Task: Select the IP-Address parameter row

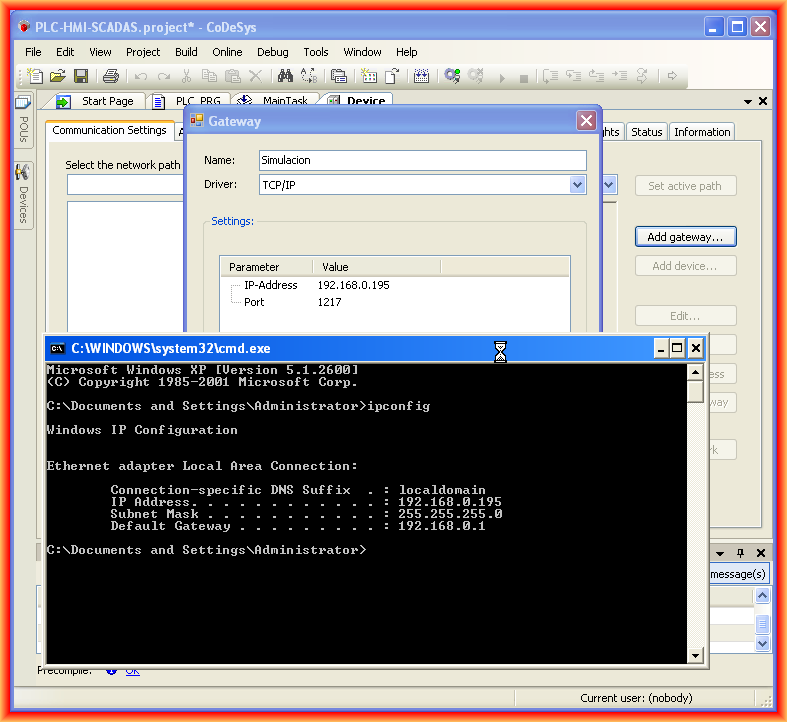Action: (x=270, y=285)
